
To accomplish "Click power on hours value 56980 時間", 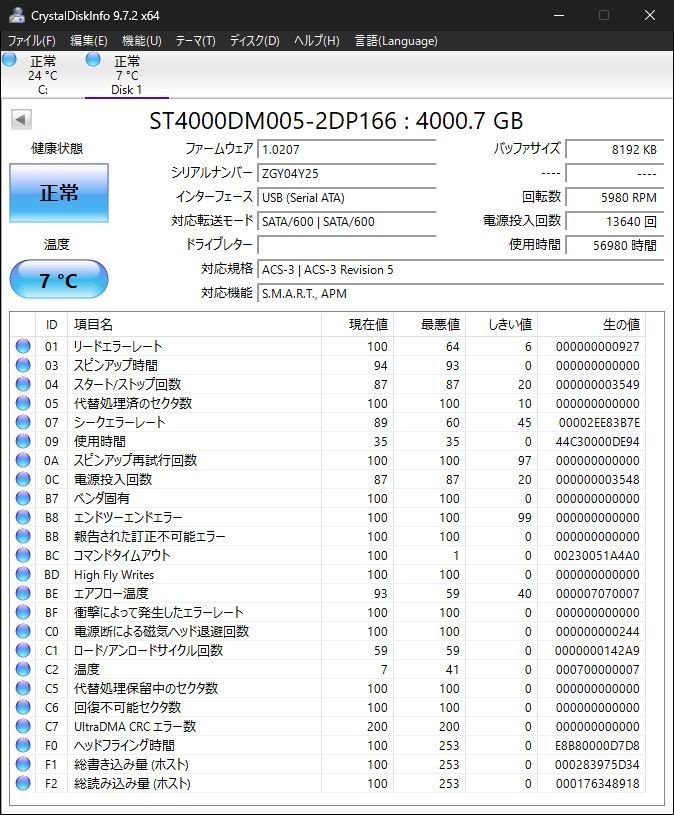I will [614, 245].
